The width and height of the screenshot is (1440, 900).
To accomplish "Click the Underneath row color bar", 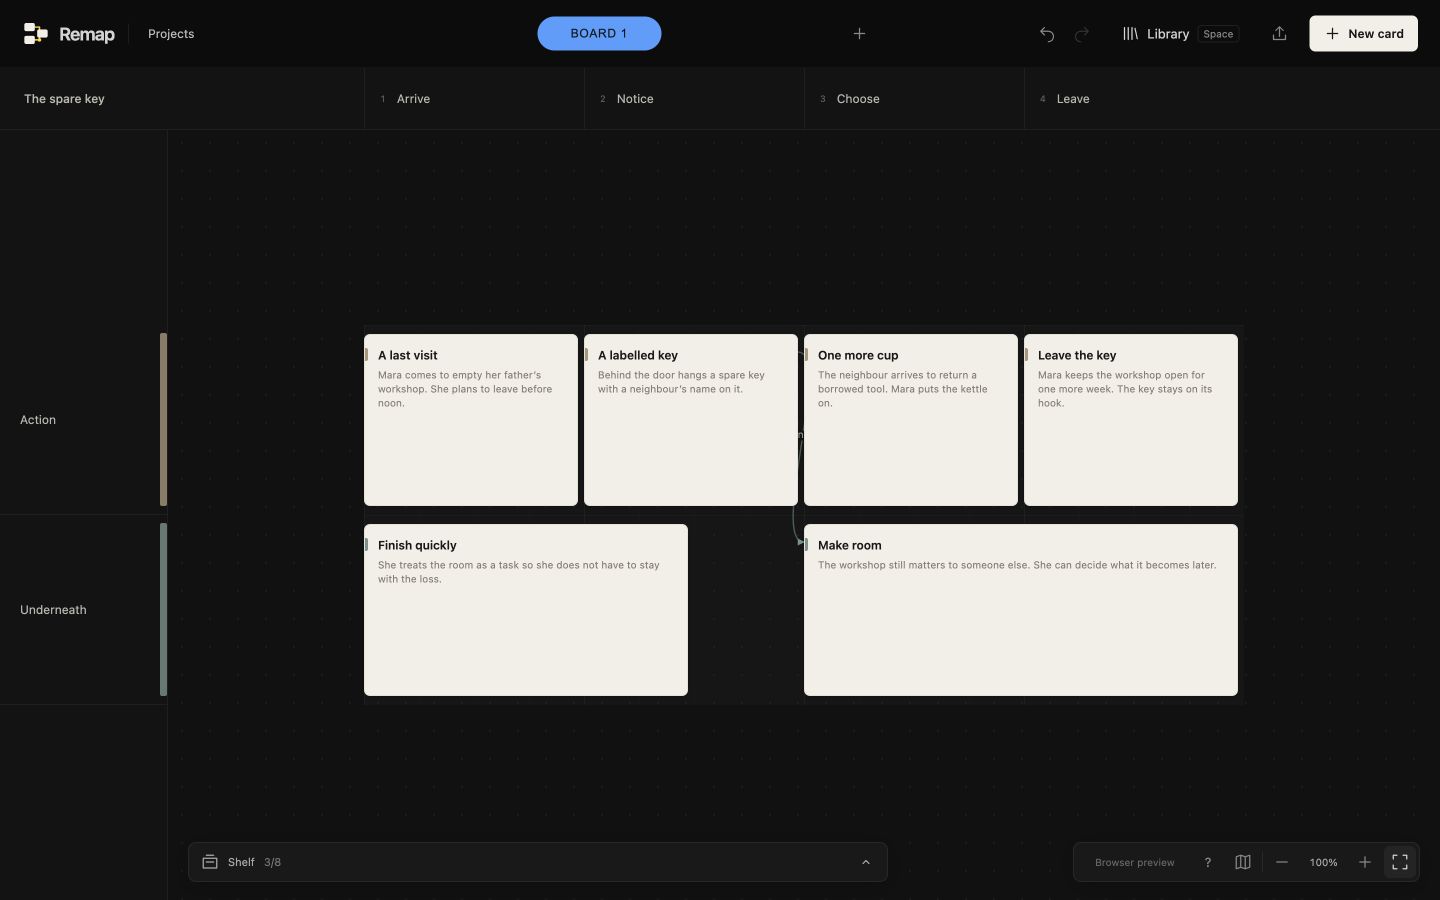I will (x=163, y=610).
